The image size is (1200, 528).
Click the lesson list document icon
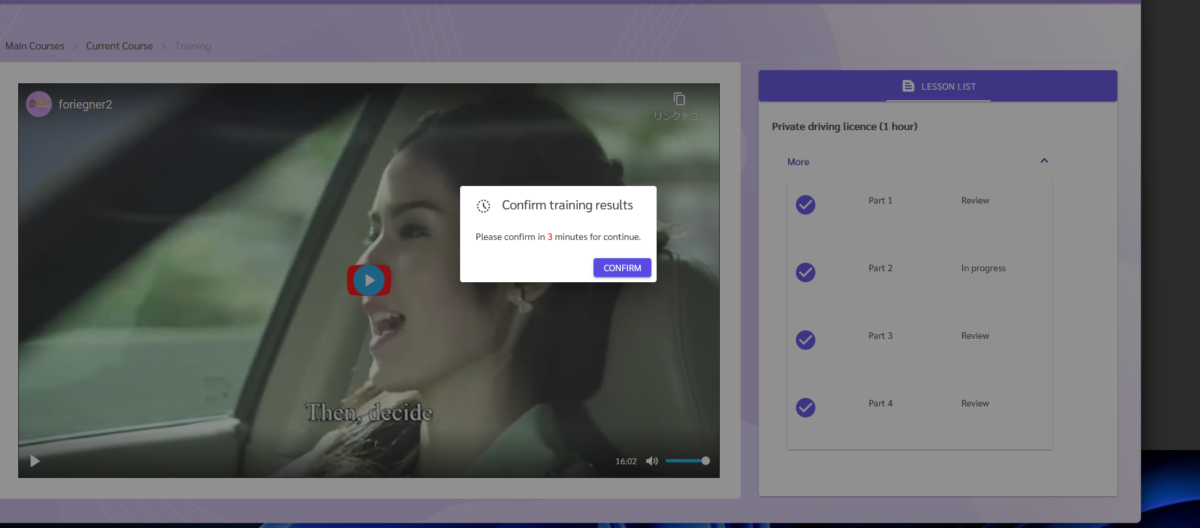[908, 86]
